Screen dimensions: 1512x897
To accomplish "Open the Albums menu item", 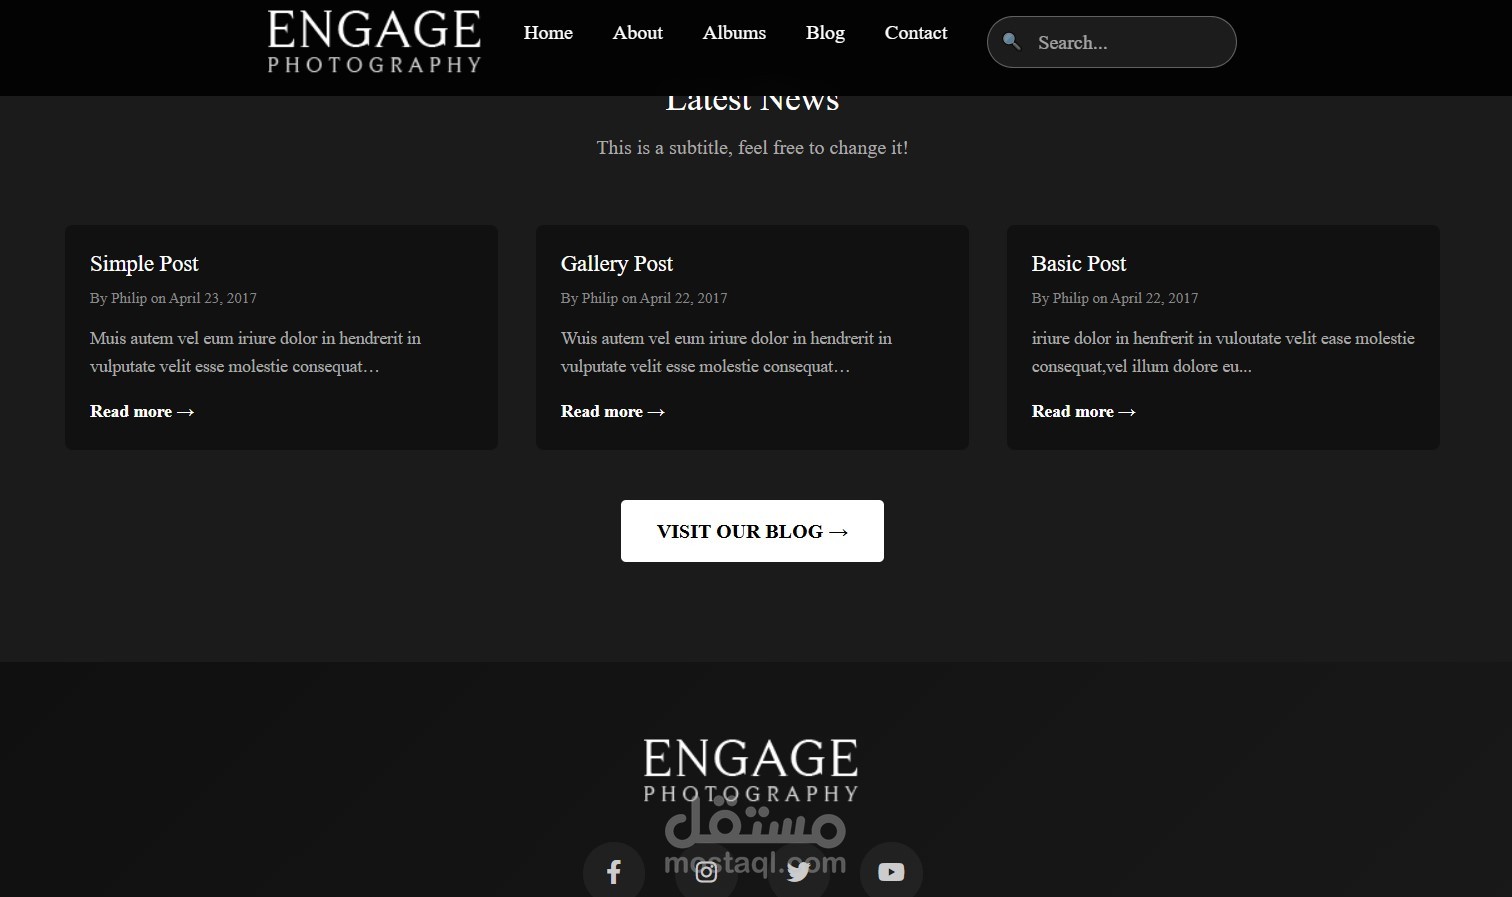I will (734, 33).
